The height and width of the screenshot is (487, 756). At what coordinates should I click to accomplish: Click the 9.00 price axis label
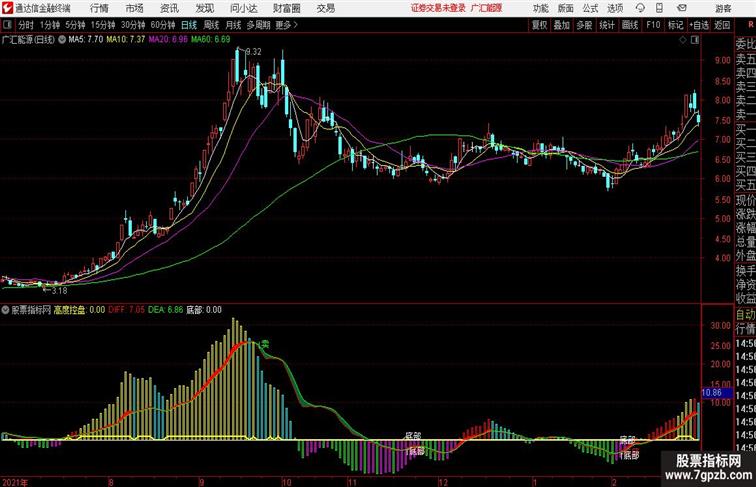[723, 60]
